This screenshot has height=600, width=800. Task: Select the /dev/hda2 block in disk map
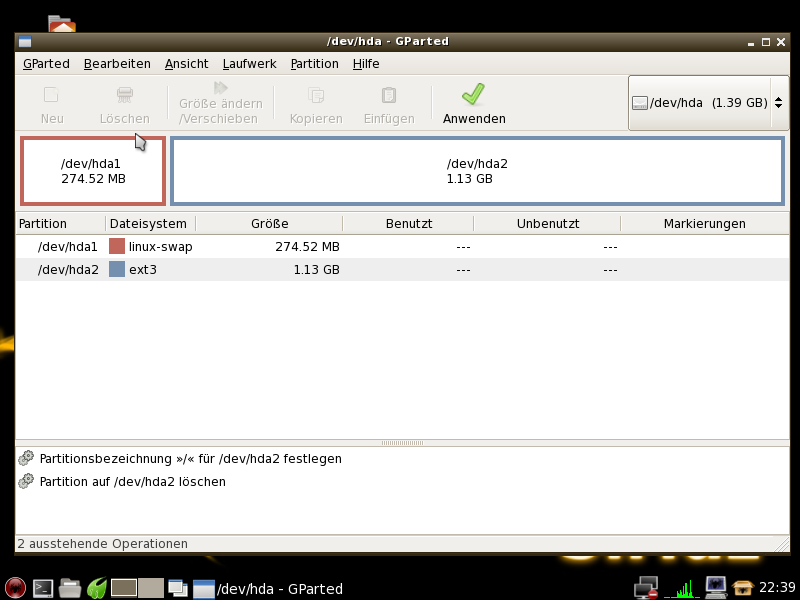(x=477, y=171)
